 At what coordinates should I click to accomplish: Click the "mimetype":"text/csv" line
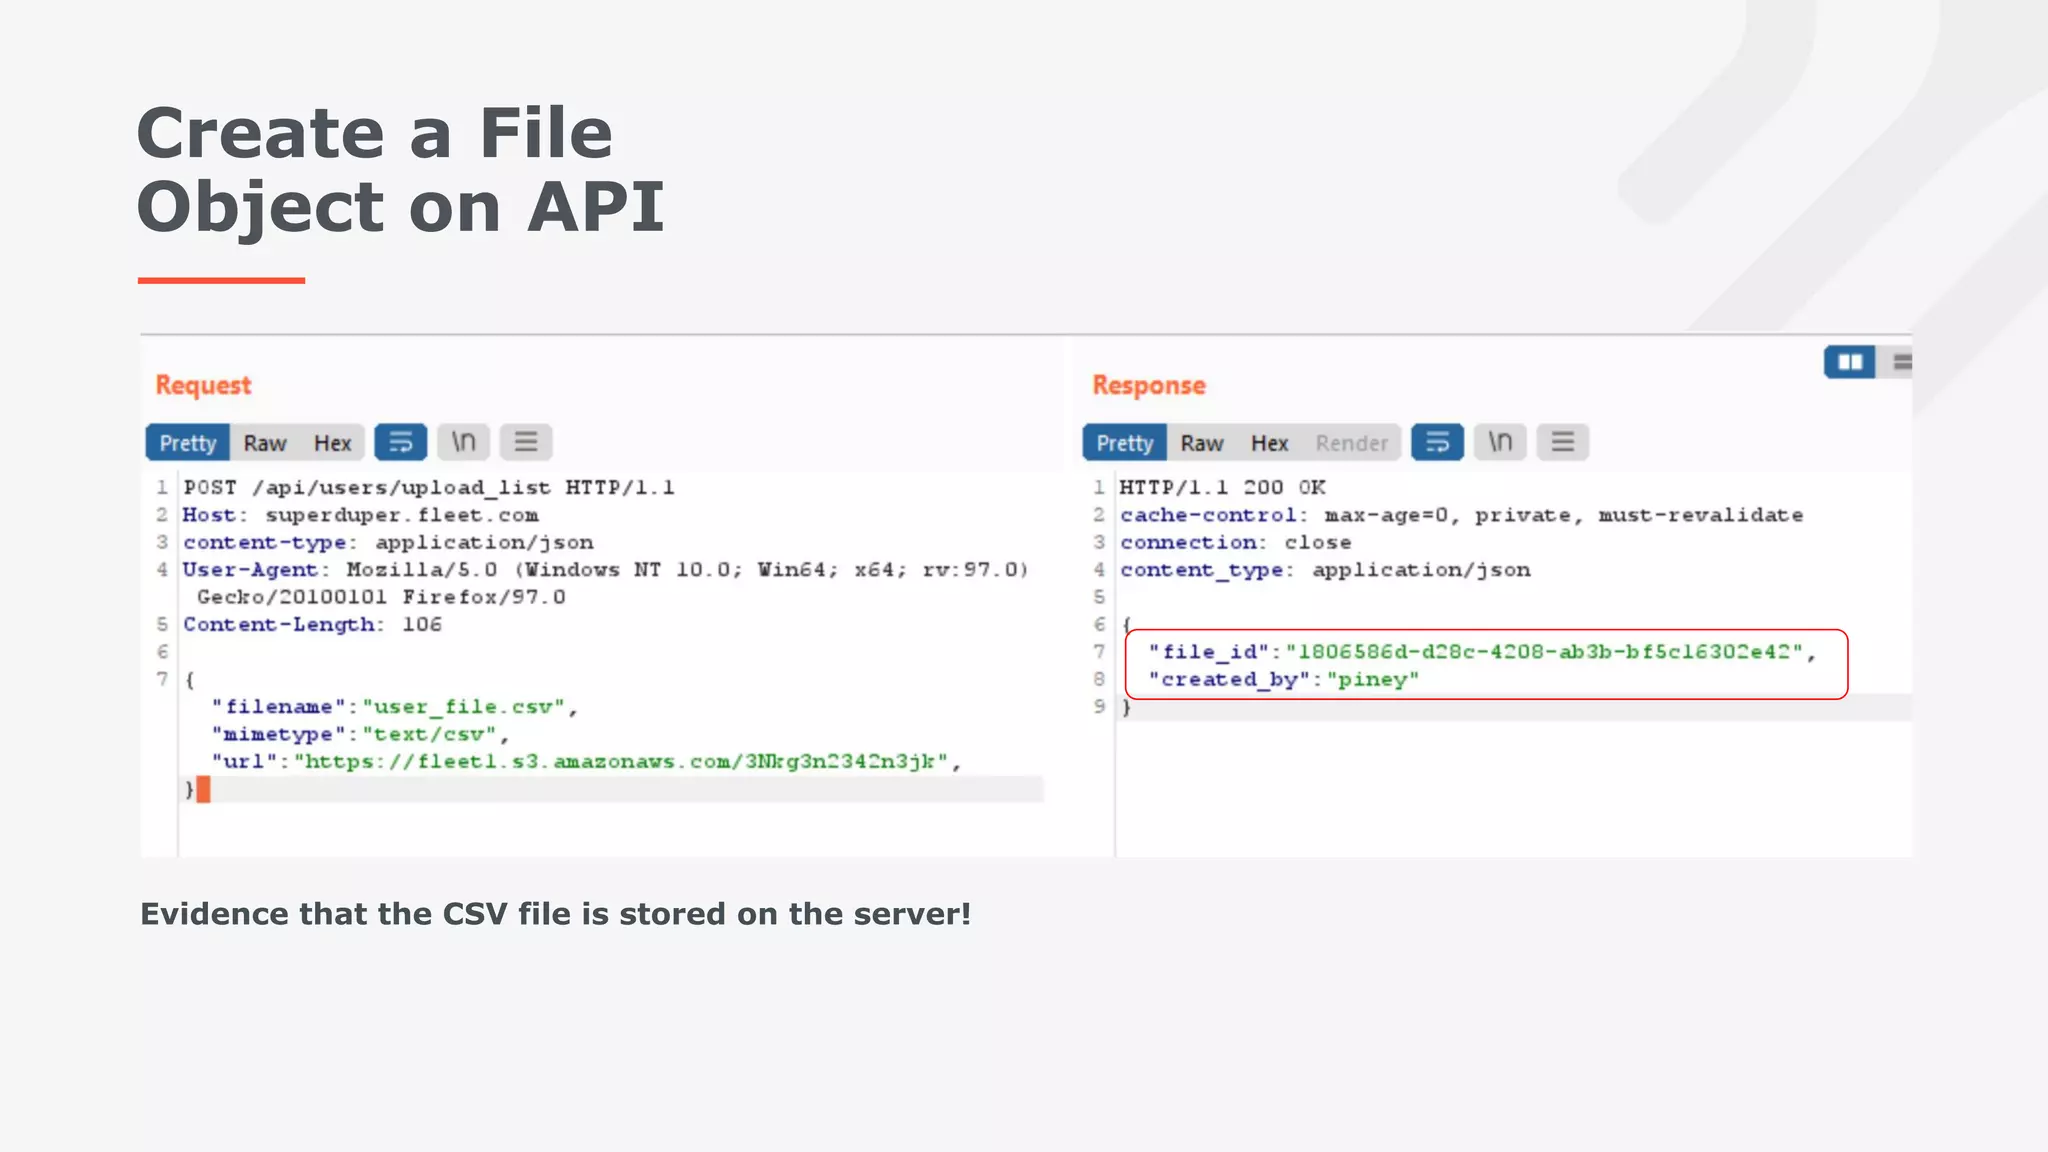coord(360,734)
